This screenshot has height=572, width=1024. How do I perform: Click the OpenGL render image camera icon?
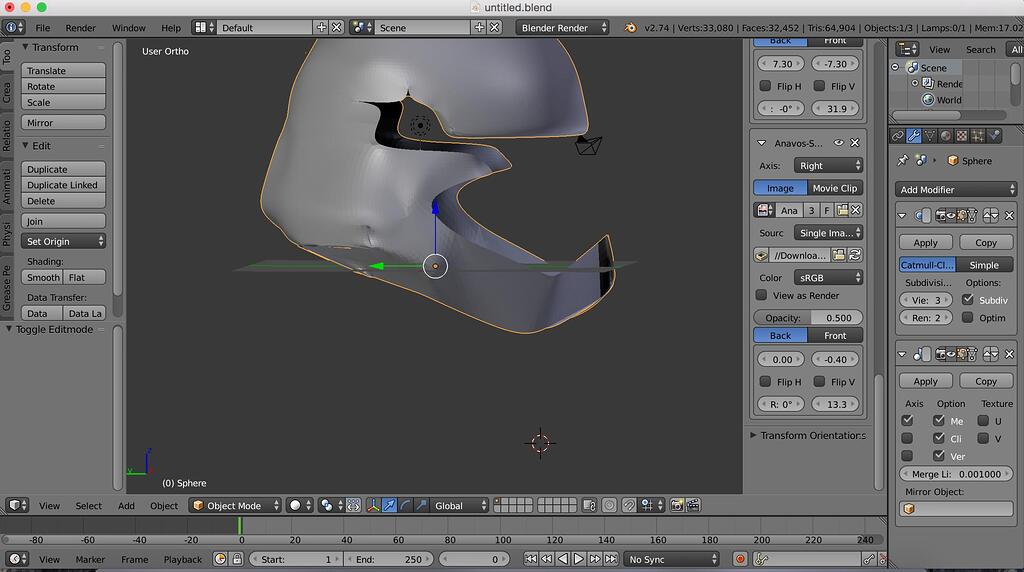(677, 505)
